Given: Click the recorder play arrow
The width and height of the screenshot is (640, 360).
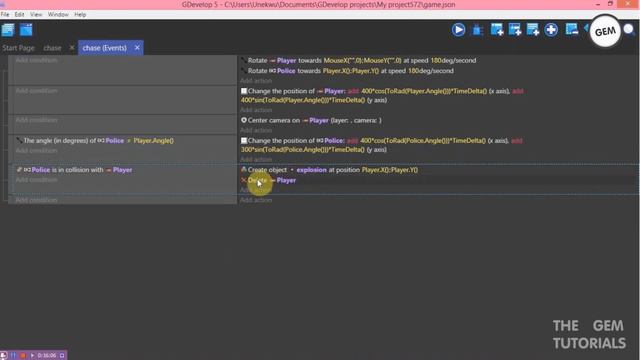Looking at the screenshot, I should coord(32,356).
